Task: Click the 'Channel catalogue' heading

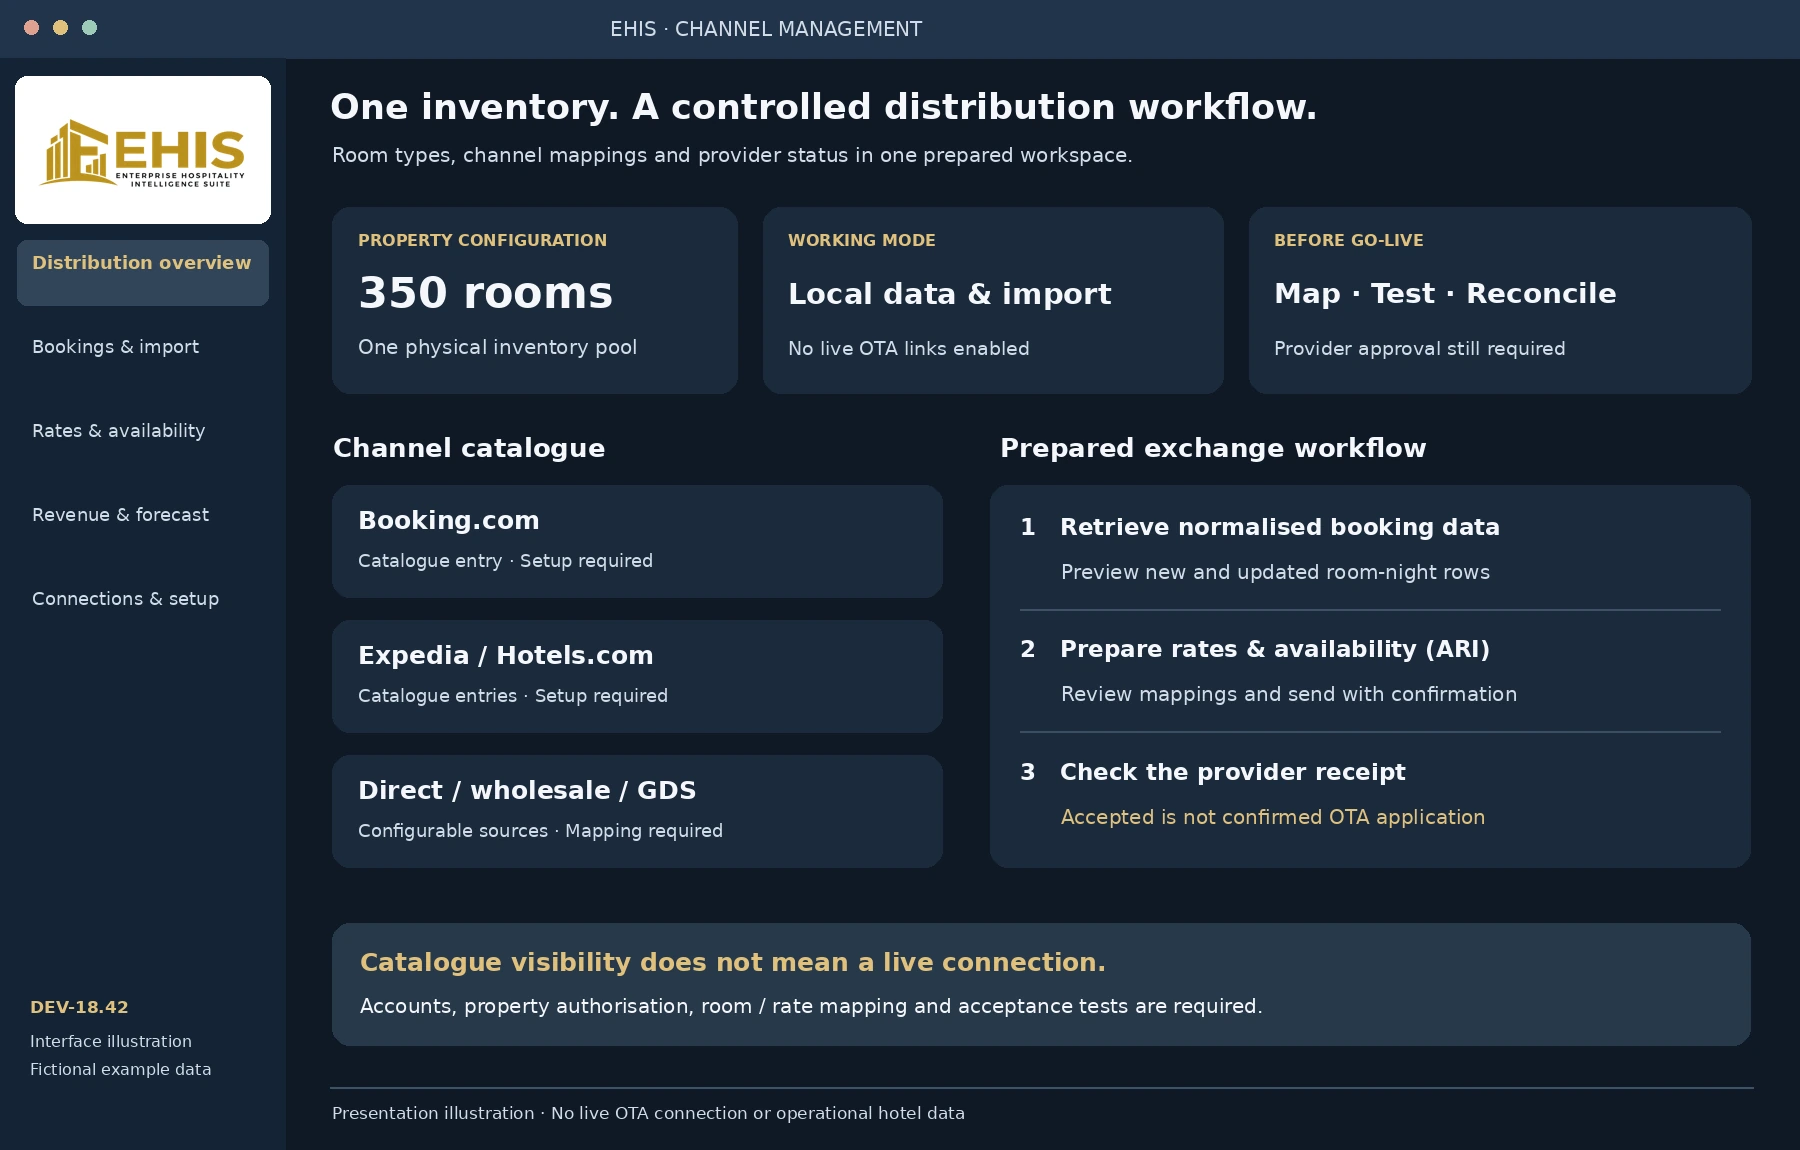Action: [469, 448]
